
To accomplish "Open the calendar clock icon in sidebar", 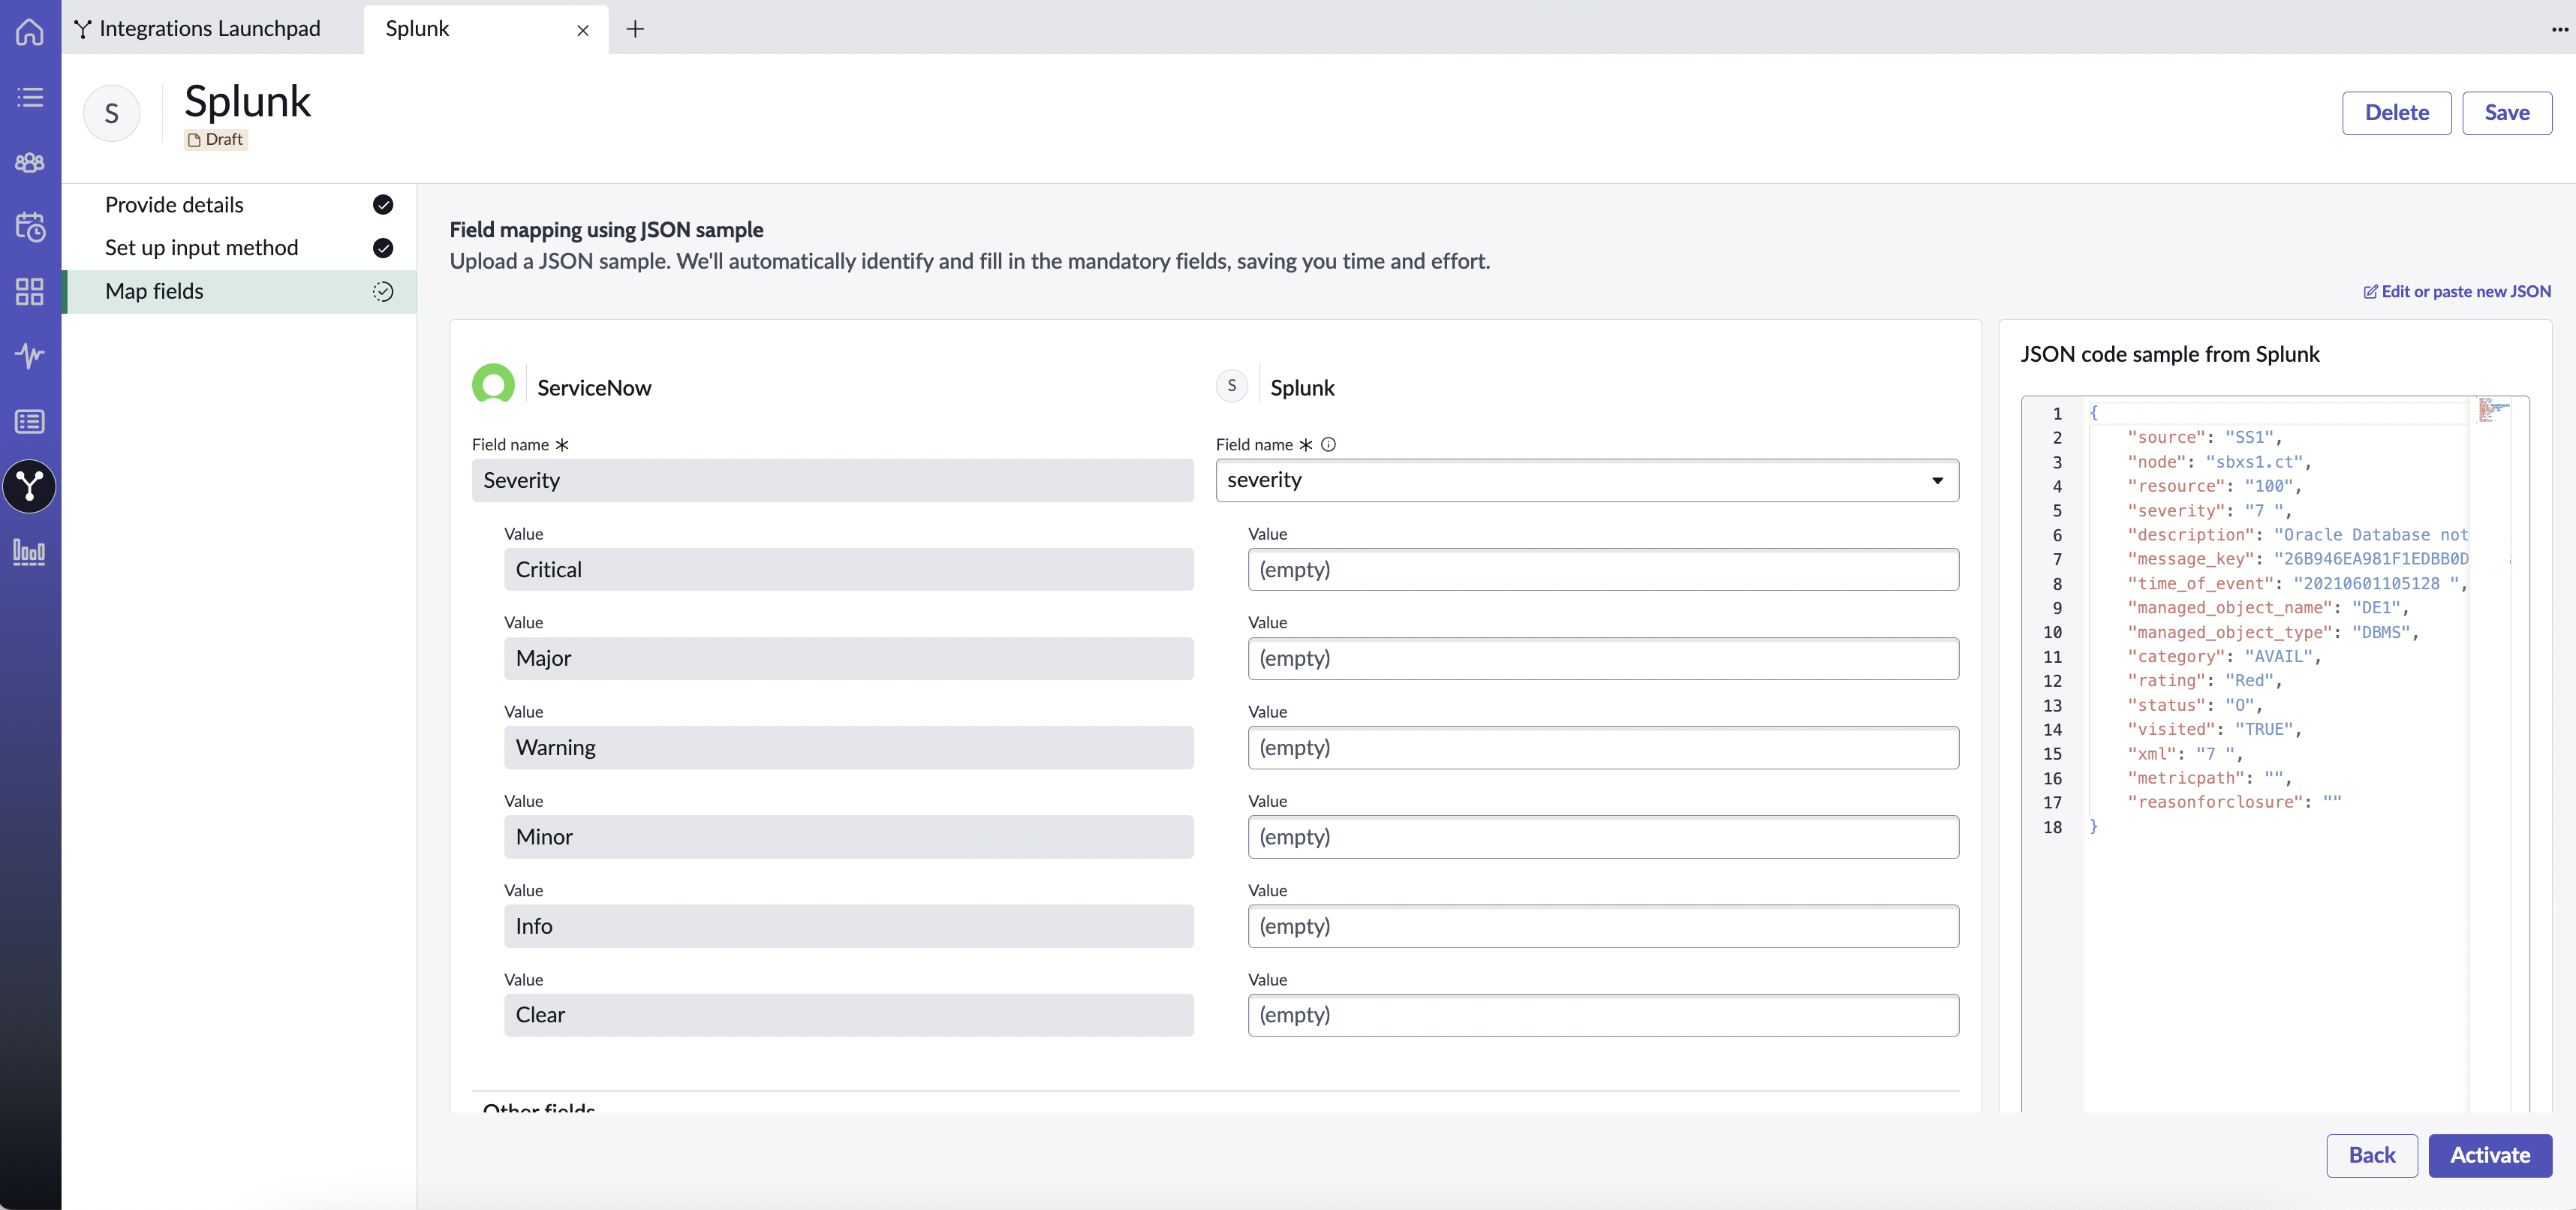I will (30, 227).
